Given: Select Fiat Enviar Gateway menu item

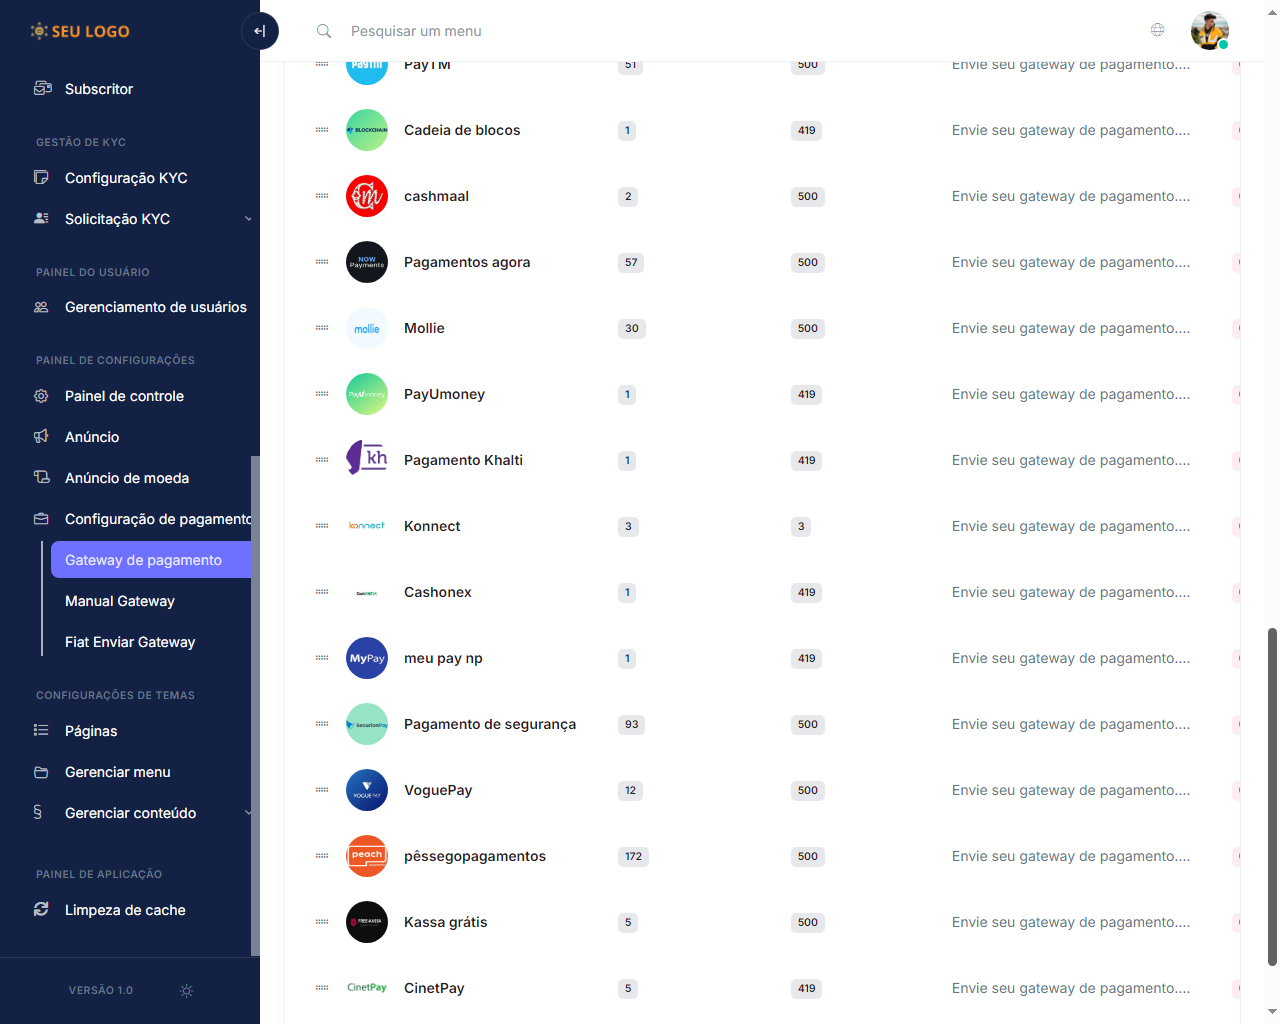Looking at the screenshot, I should (130, 642).
